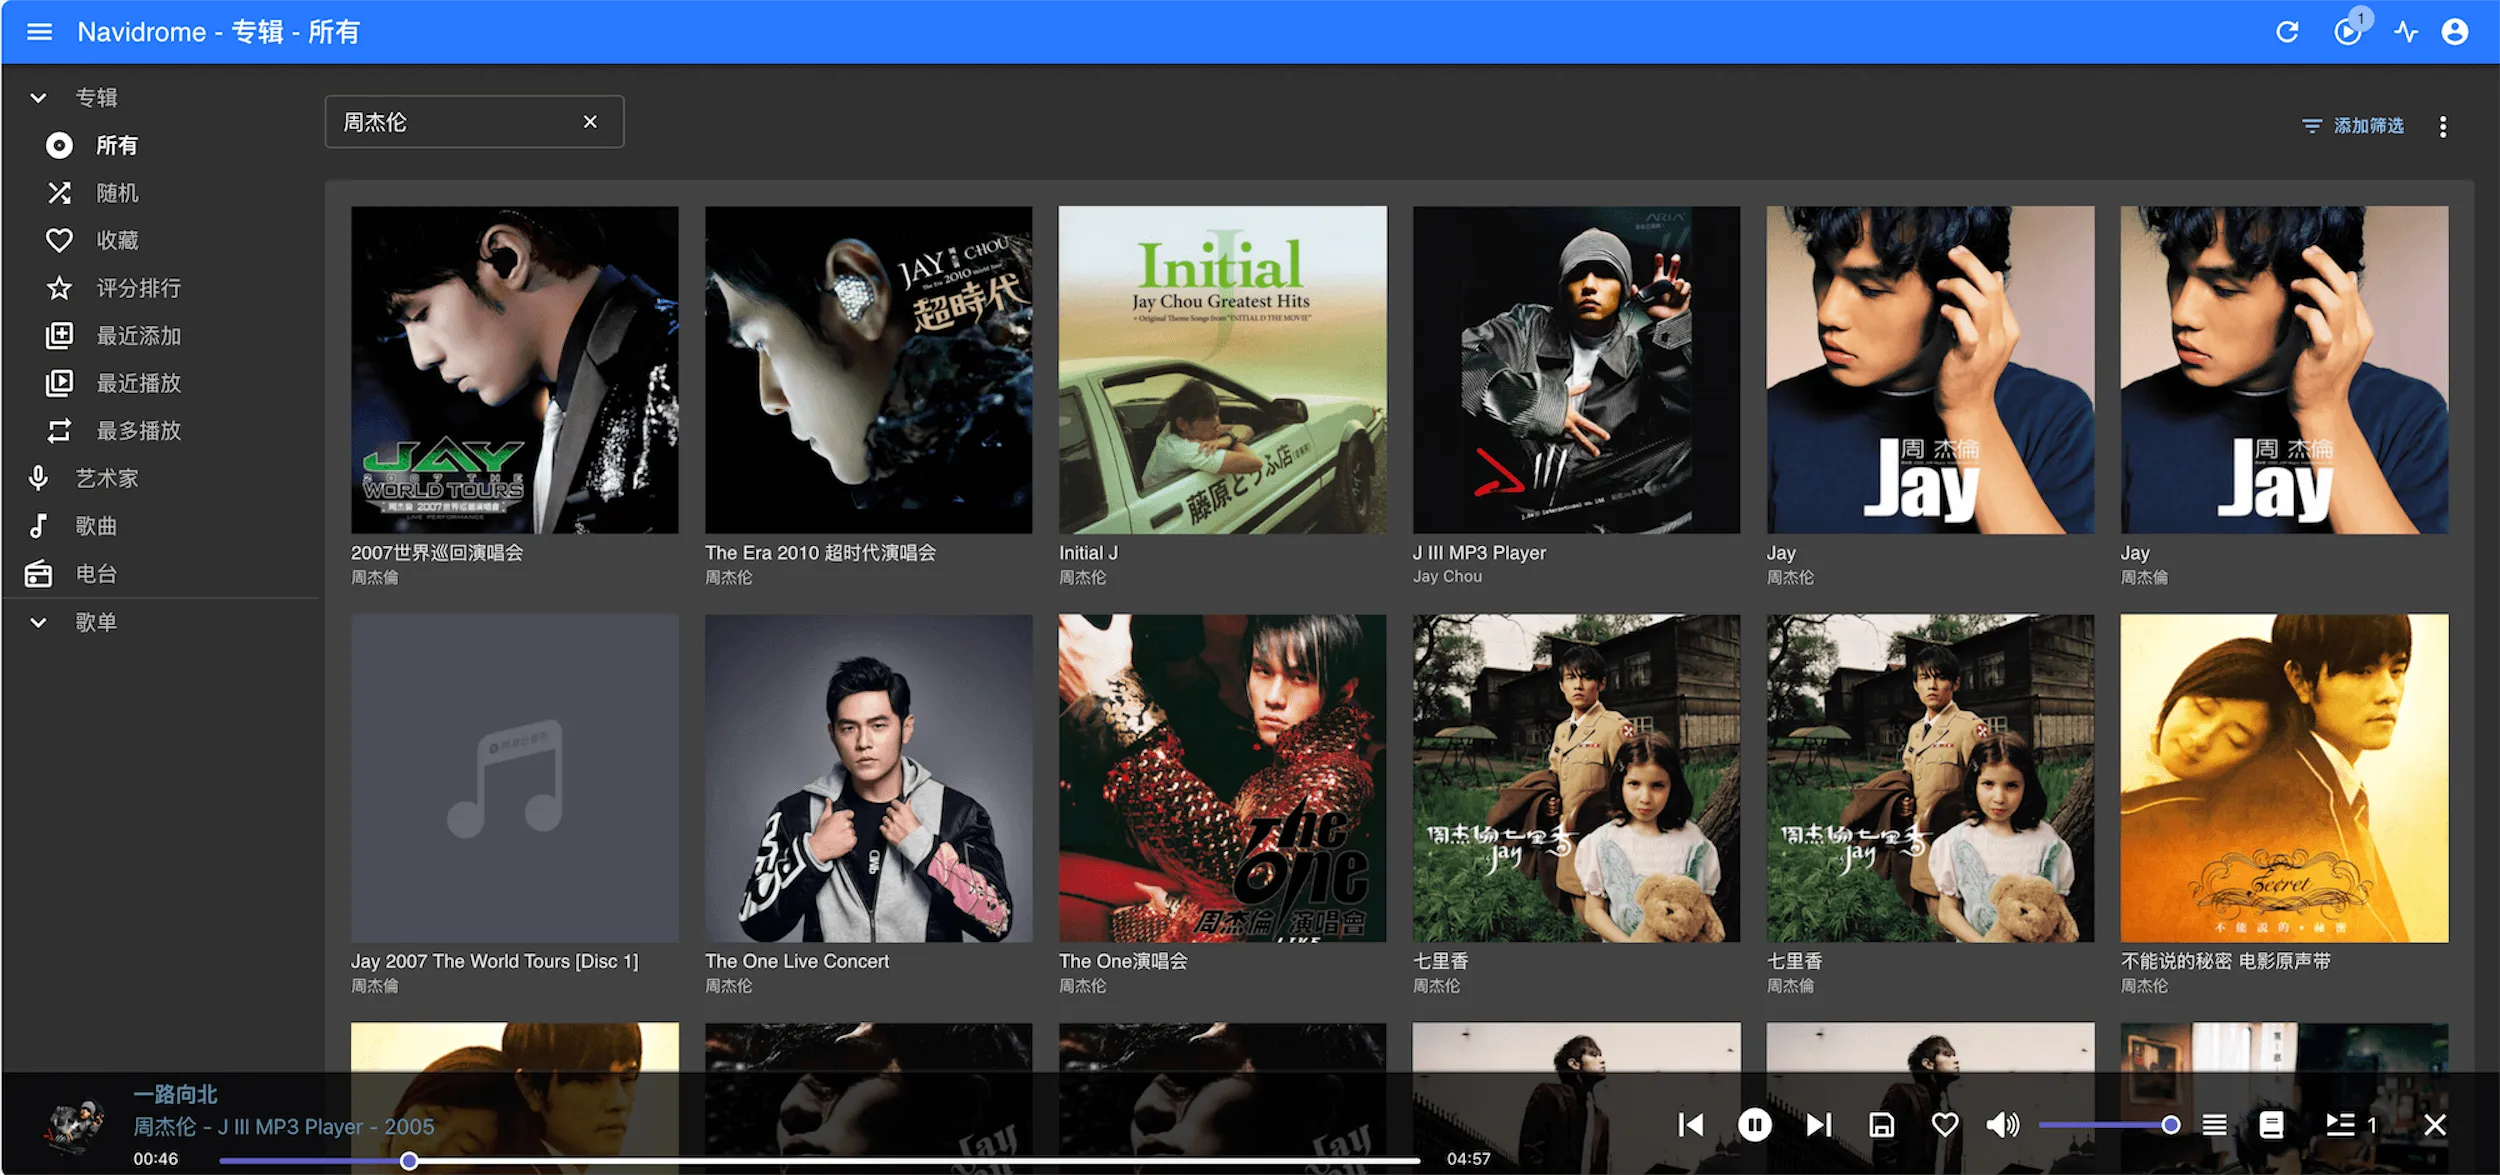2500x1175 pixels.
Task: Open the activity monitor icon
Action: (x=2406, y=32)
